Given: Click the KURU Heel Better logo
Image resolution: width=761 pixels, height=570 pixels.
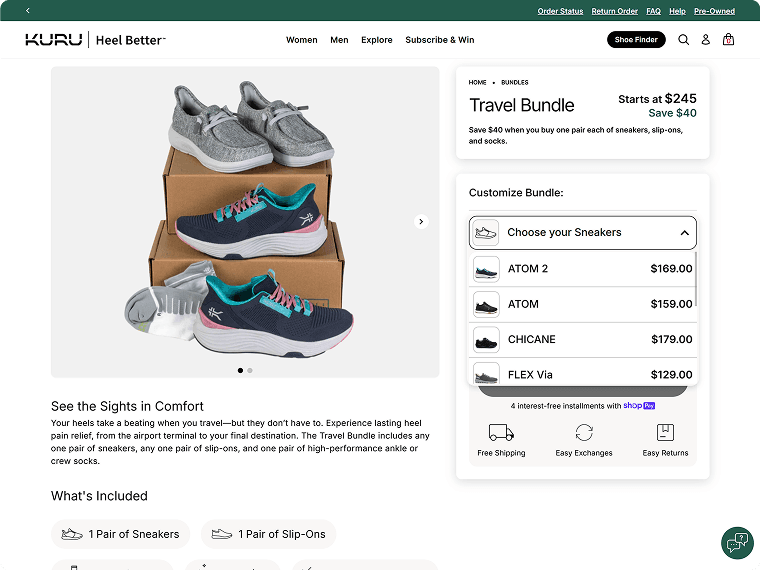Looking at the screenshot, I should [95, 40].
